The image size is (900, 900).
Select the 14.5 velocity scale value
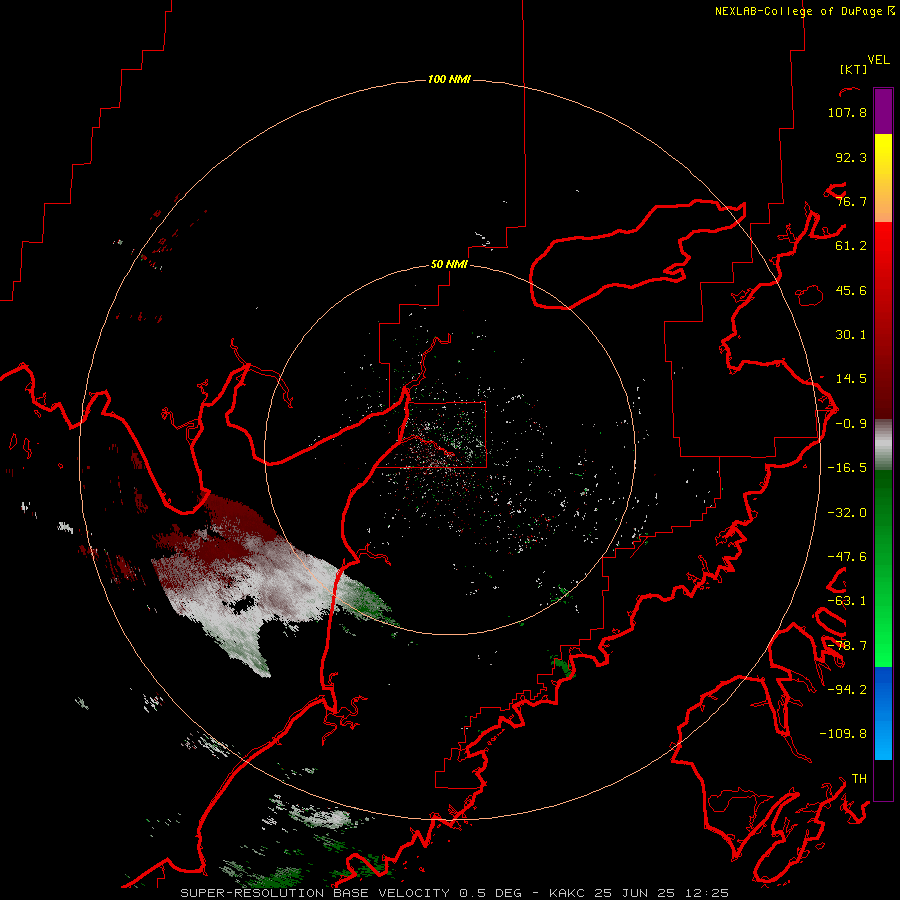coord(851,379)
